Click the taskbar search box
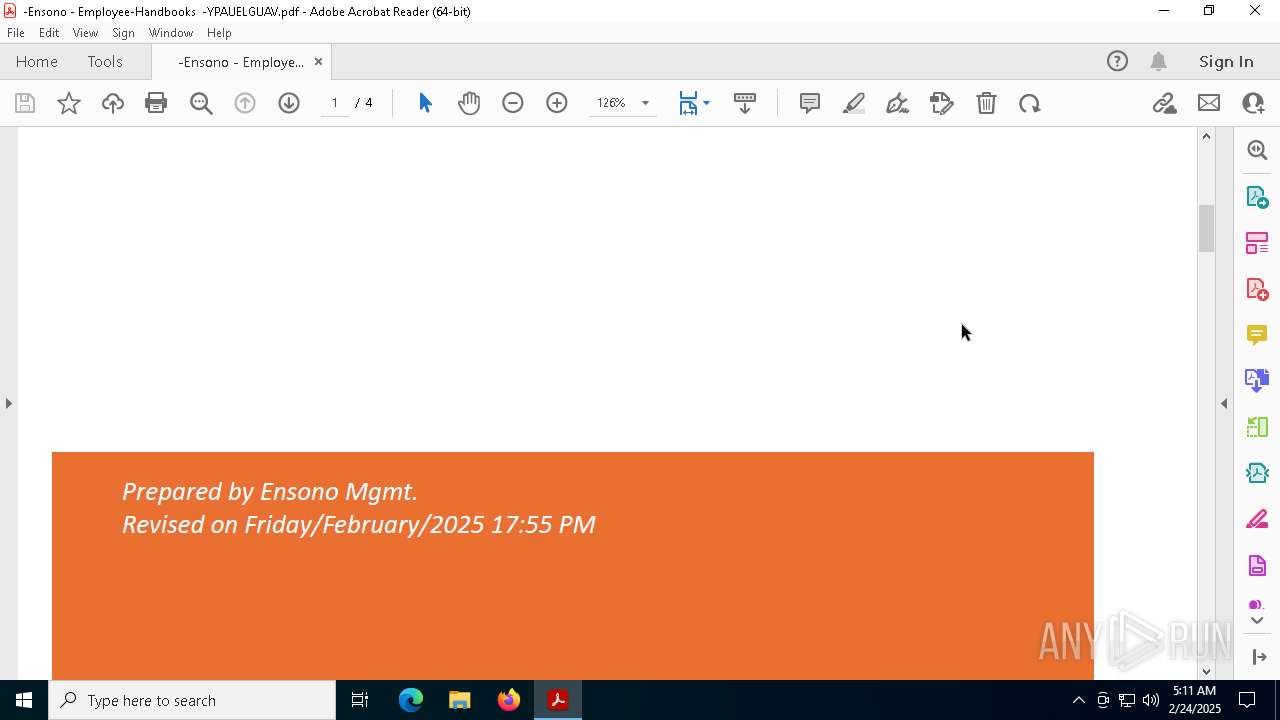1280x720 pixels. click(x=192, y=700)
